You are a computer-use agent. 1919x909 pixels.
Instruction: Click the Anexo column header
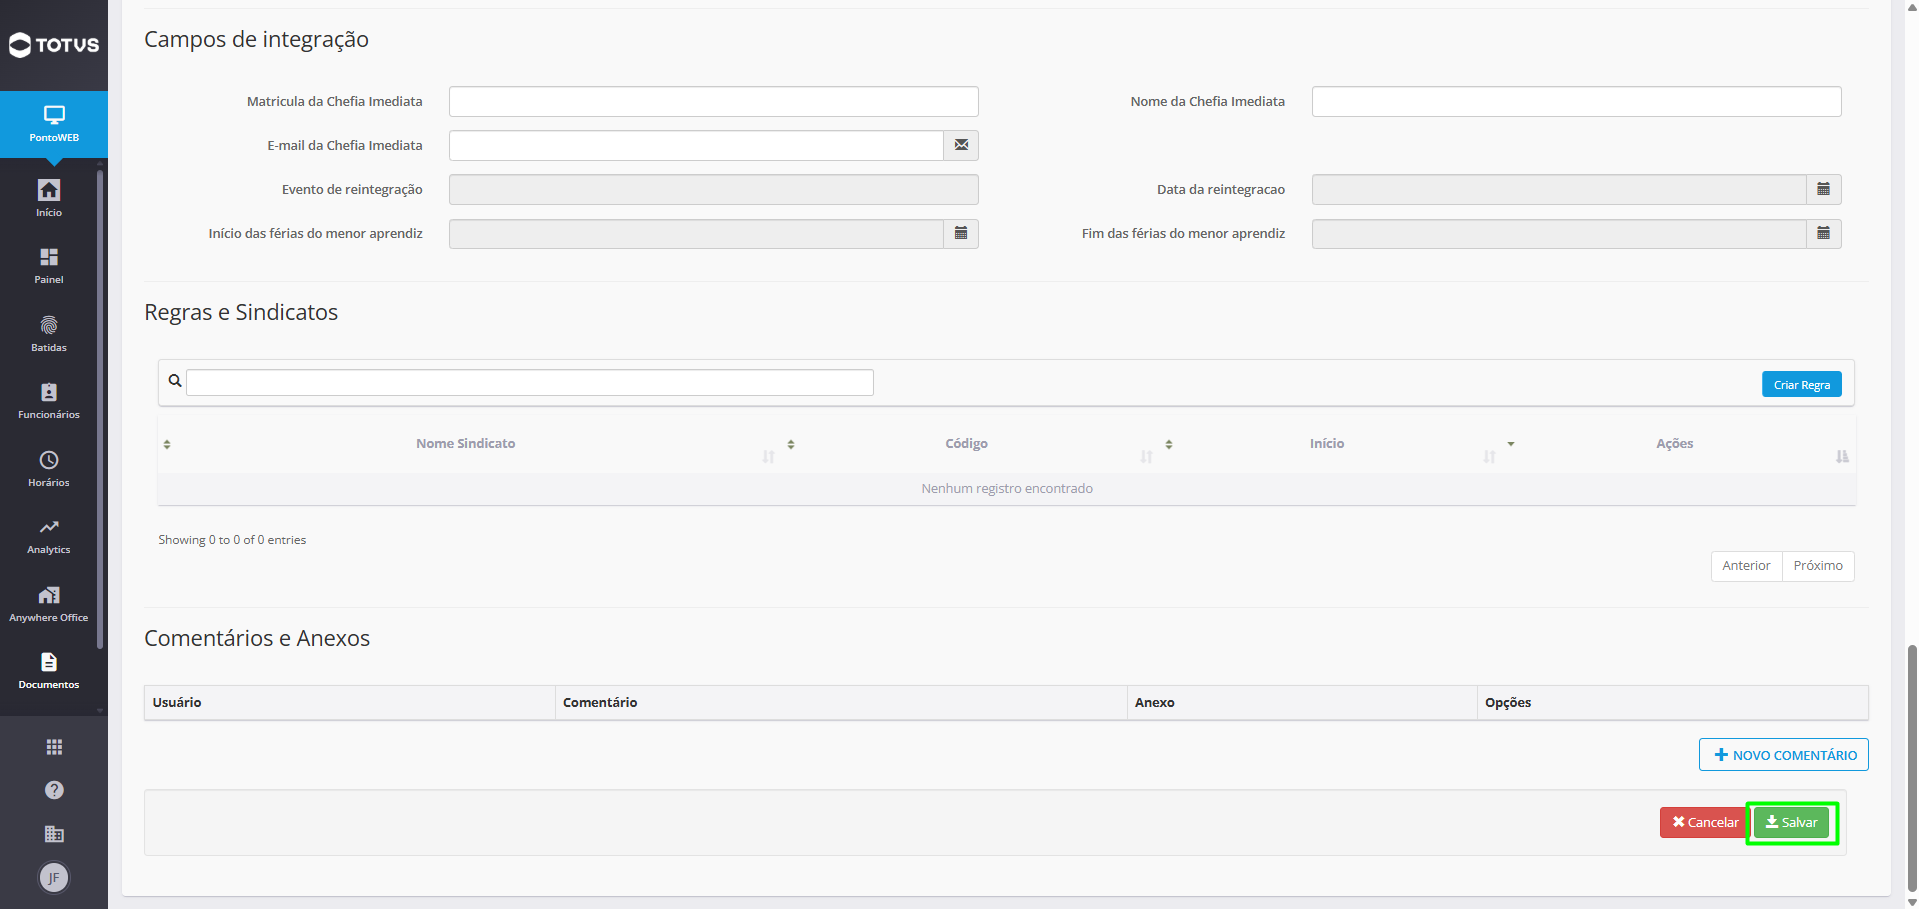tap(1302, 702)
